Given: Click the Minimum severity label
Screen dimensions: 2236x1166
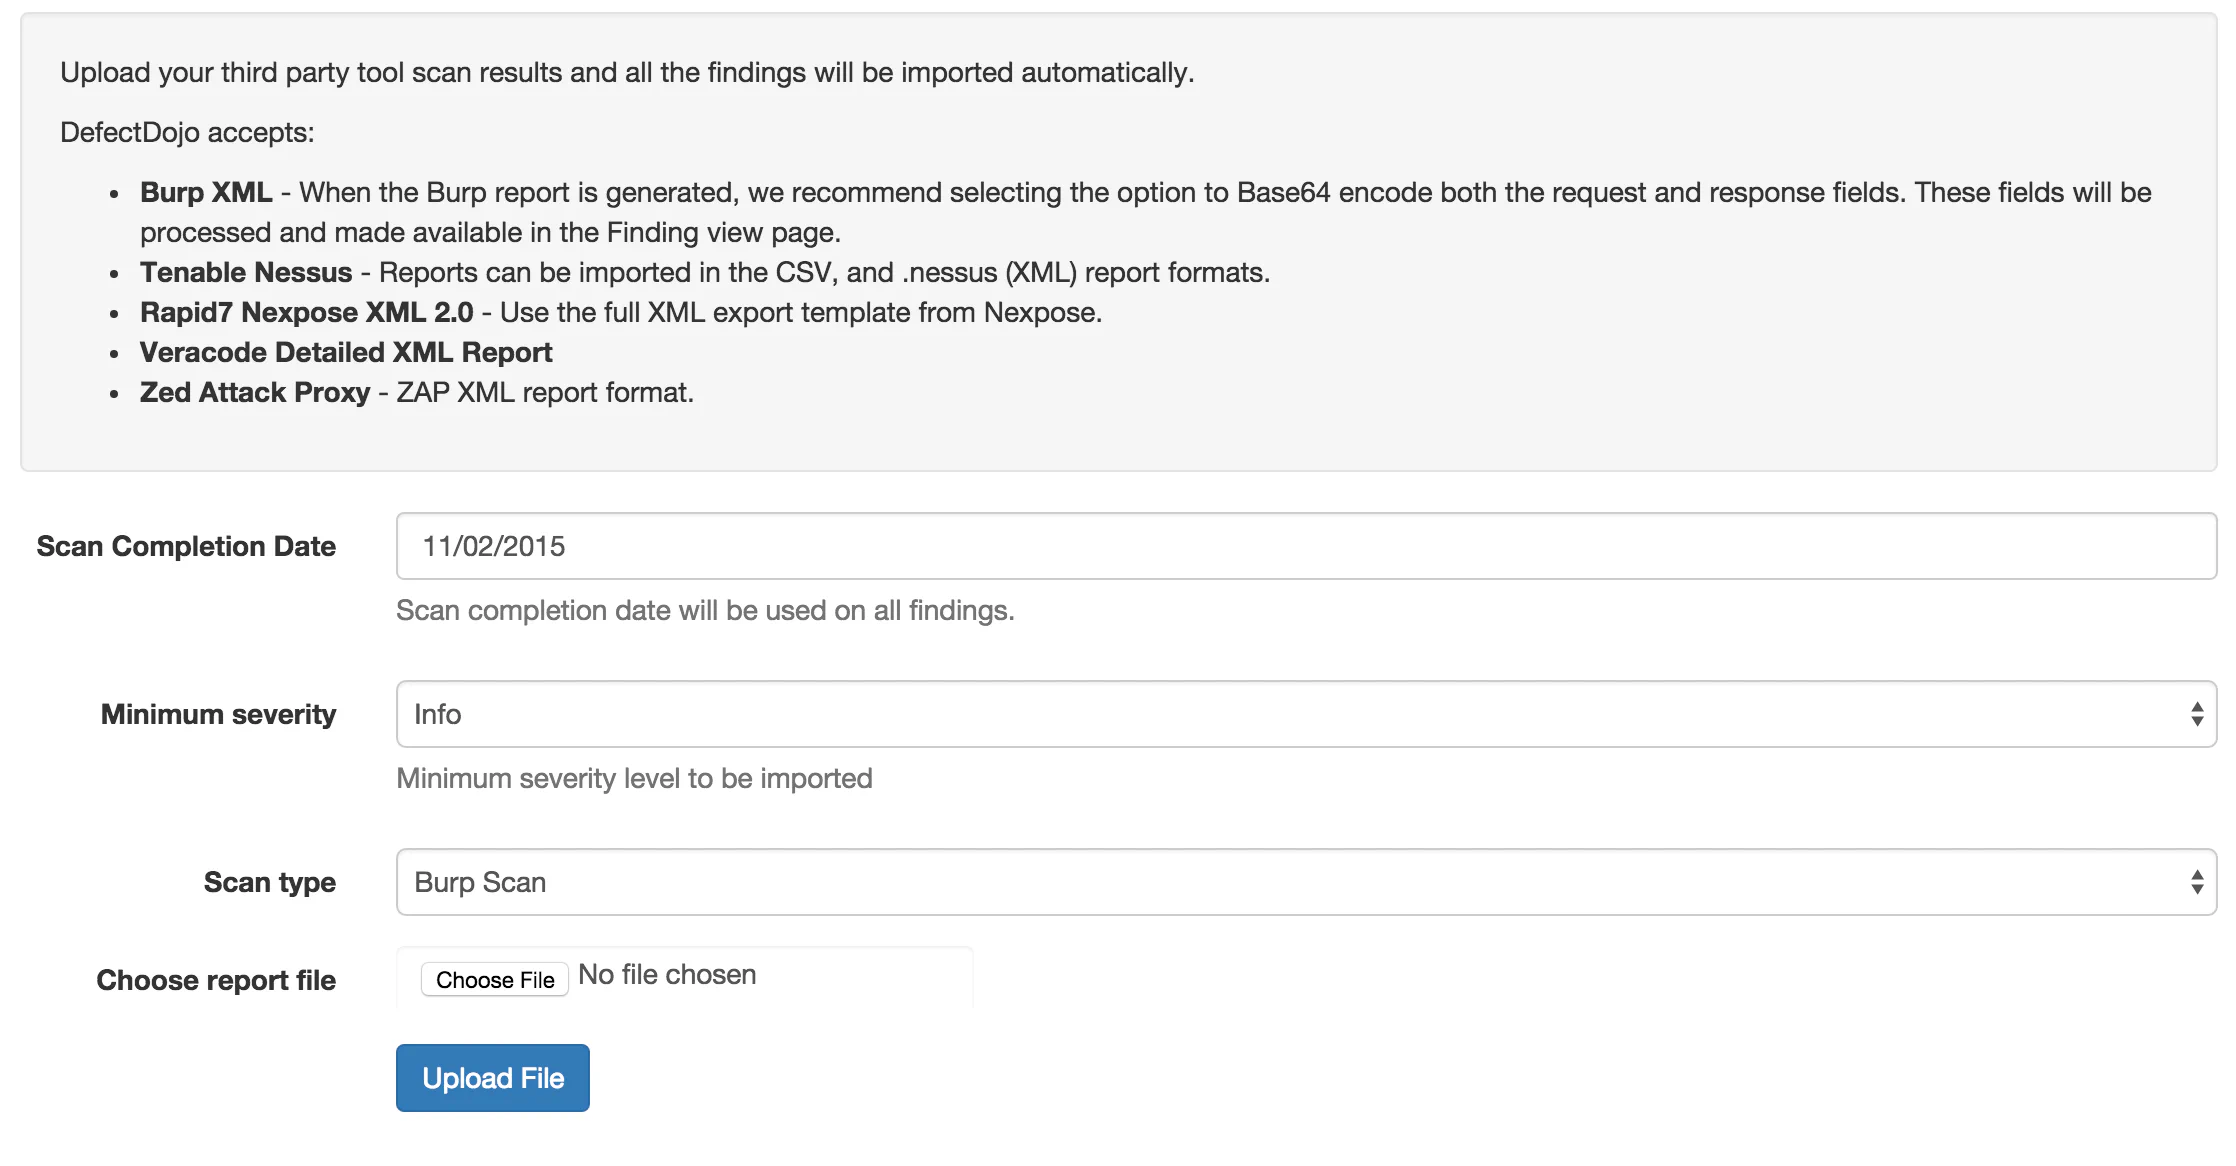Looking at the screenshot, I should pos(218,713).
